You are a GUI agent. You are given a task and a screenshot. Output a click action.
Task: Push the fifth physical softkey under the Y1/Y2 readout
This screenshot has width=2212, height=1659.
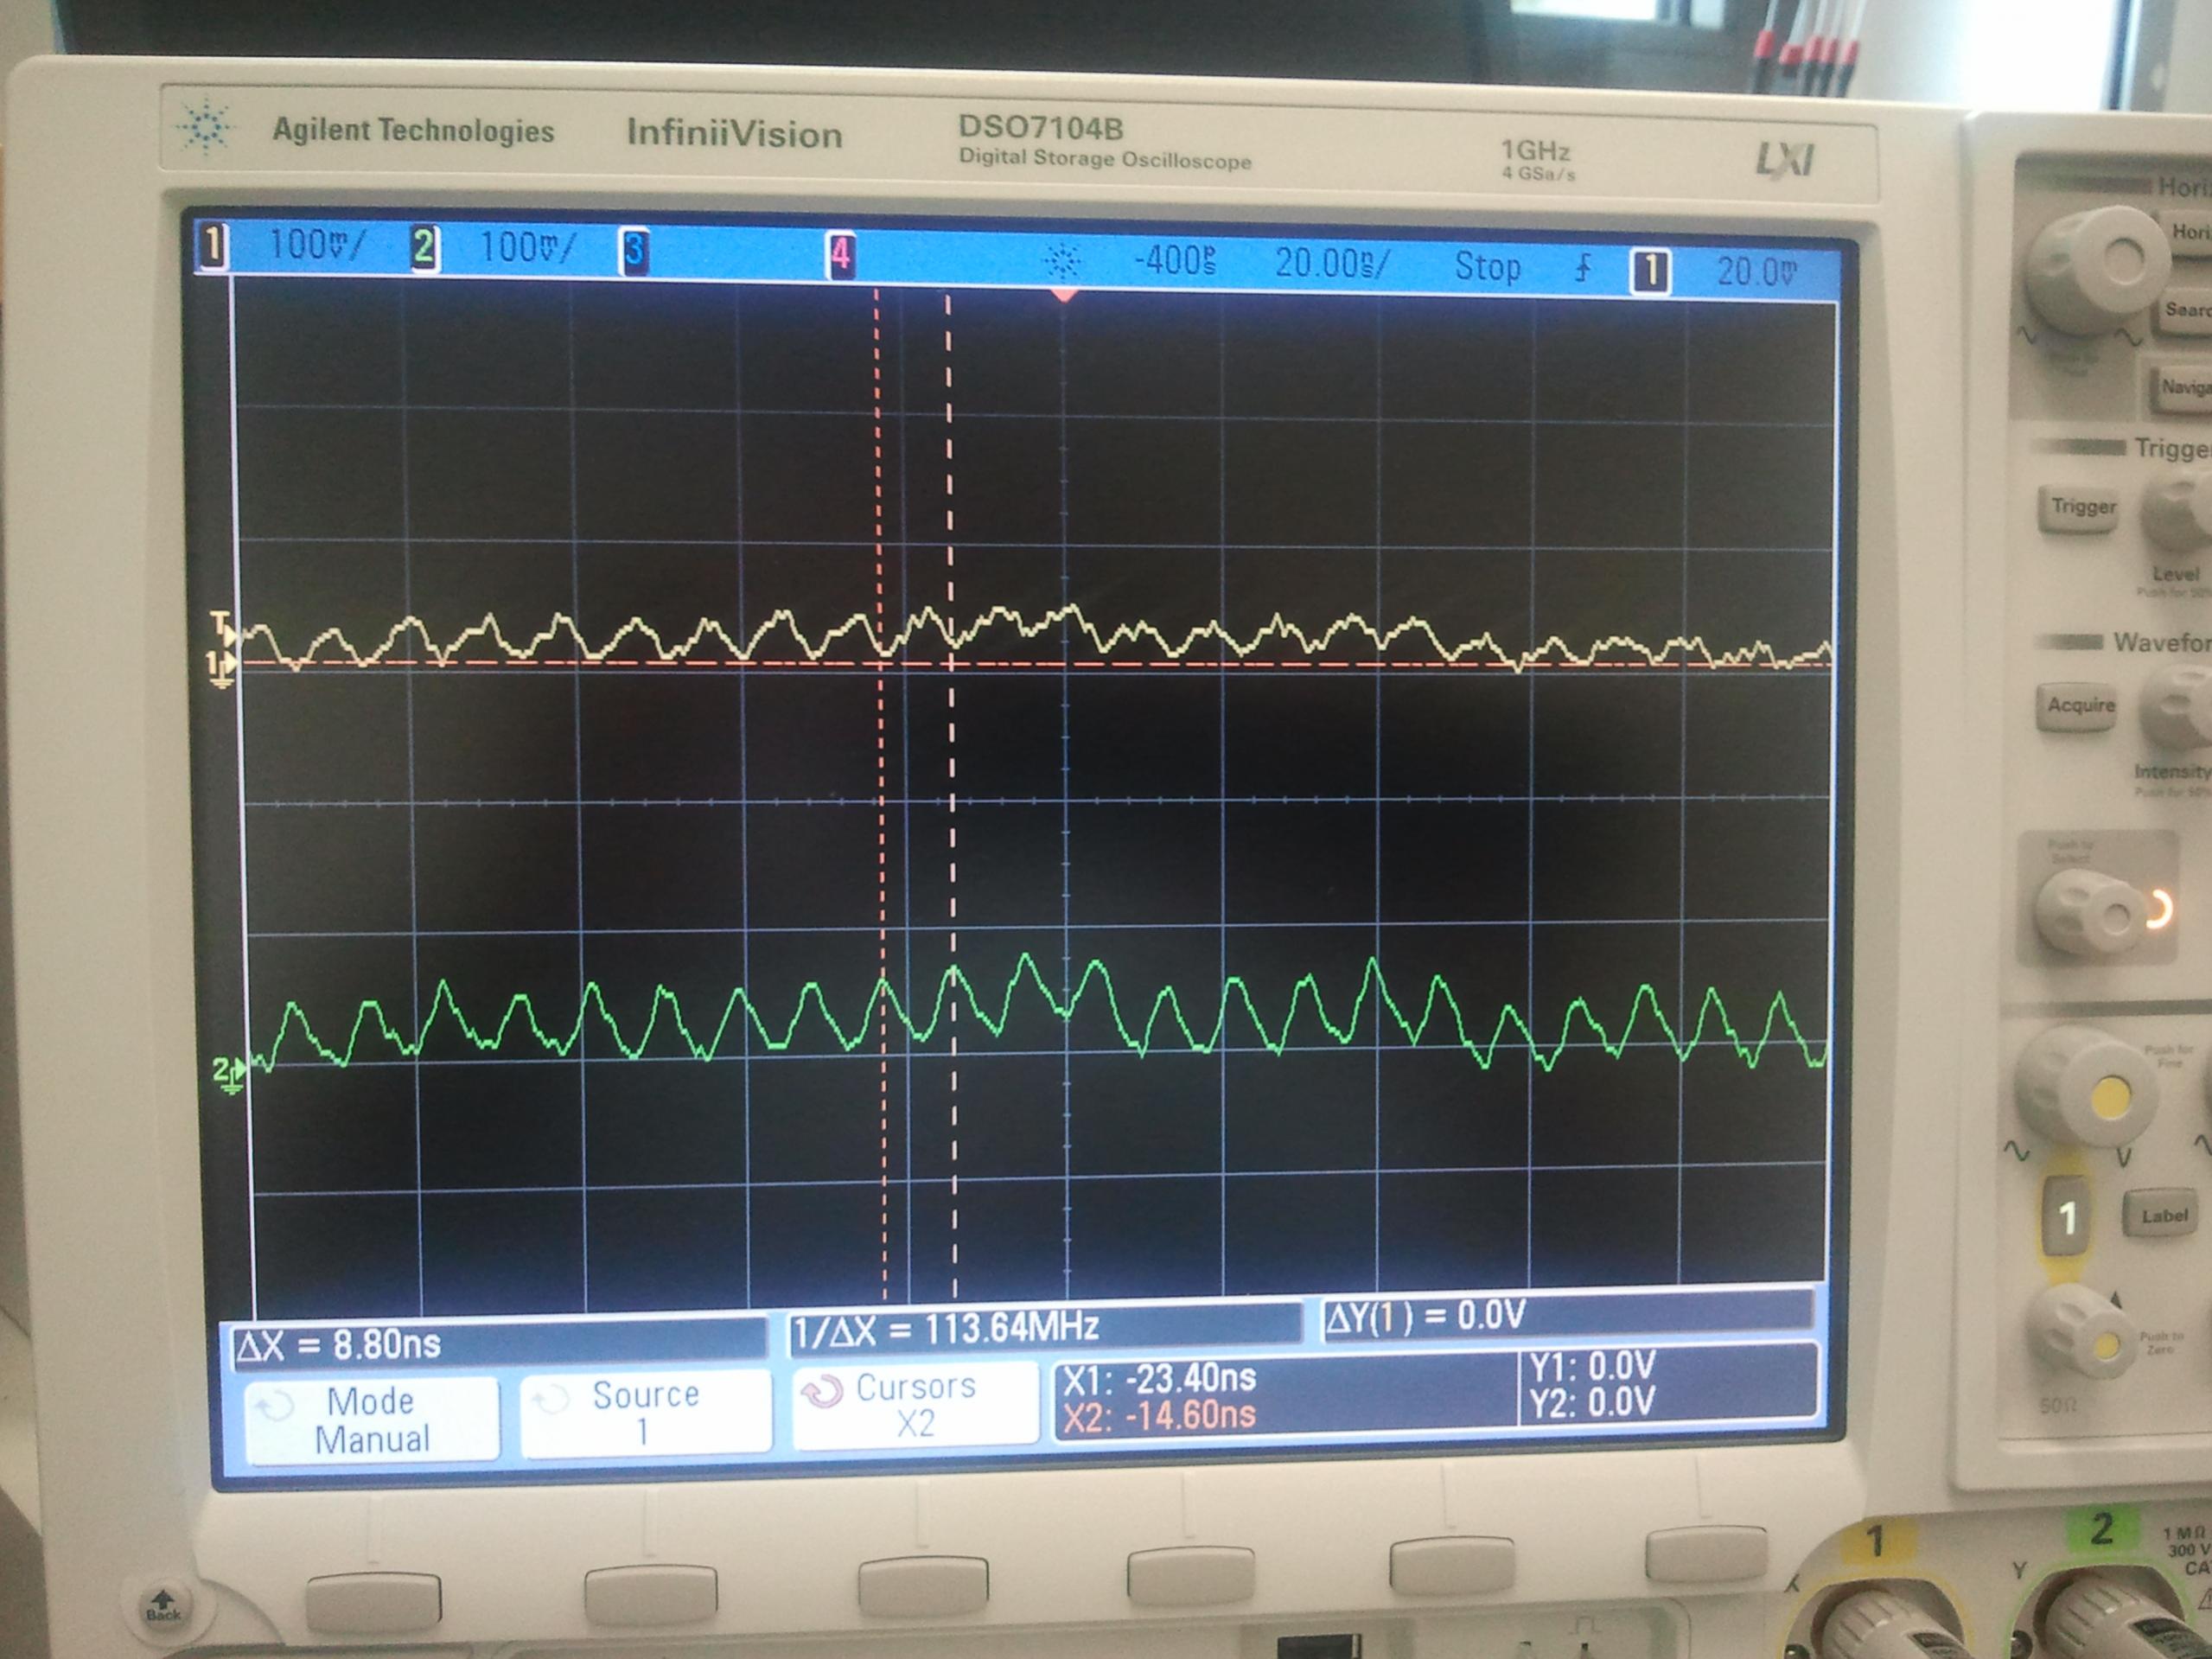coord(1452,1565)
